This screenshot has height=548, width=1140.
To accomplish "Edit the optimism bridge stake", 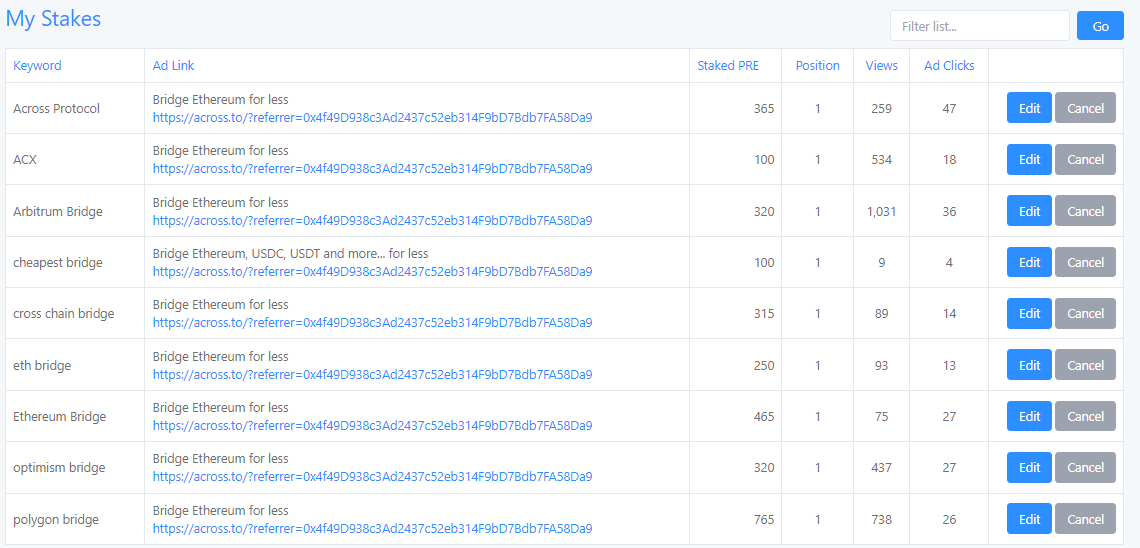I will [x=1029, y=467].
